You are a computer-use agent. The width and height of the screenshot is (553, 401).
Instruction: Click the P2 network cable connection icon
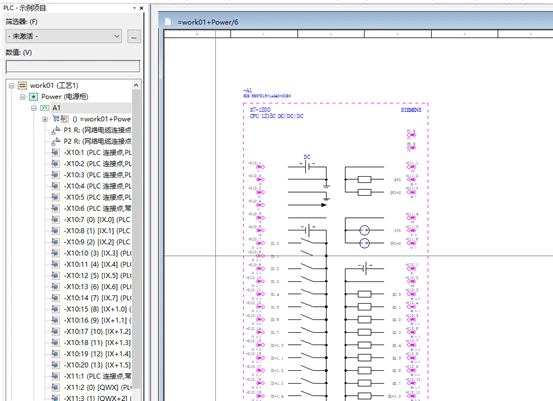pyautogui.click(x=56, y=142)
